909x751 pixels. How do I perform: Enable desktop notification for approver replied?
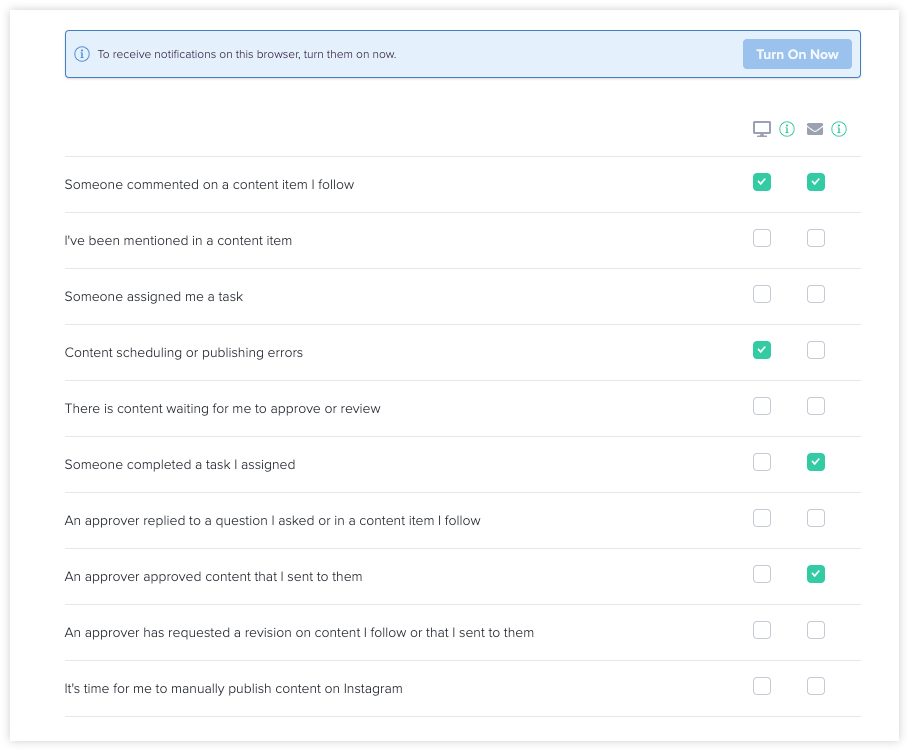point(762,518)
